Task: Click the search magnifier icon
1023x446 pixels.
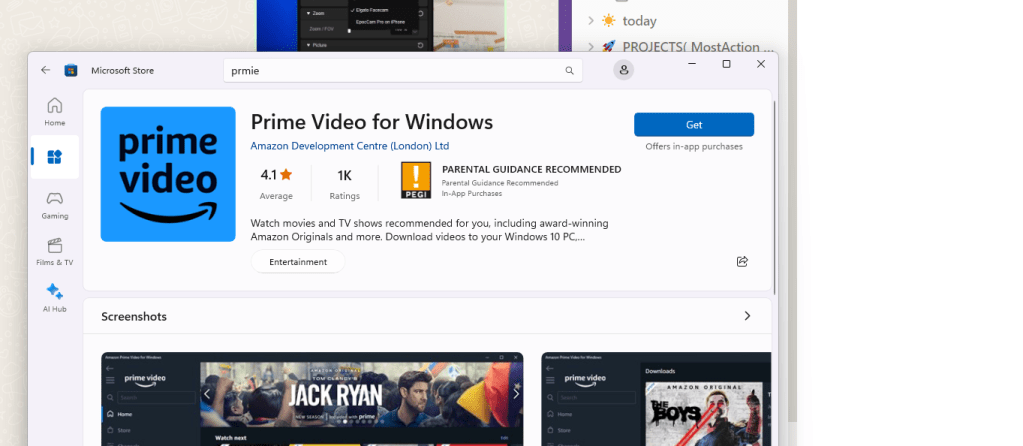Action: tap(570, 70)
